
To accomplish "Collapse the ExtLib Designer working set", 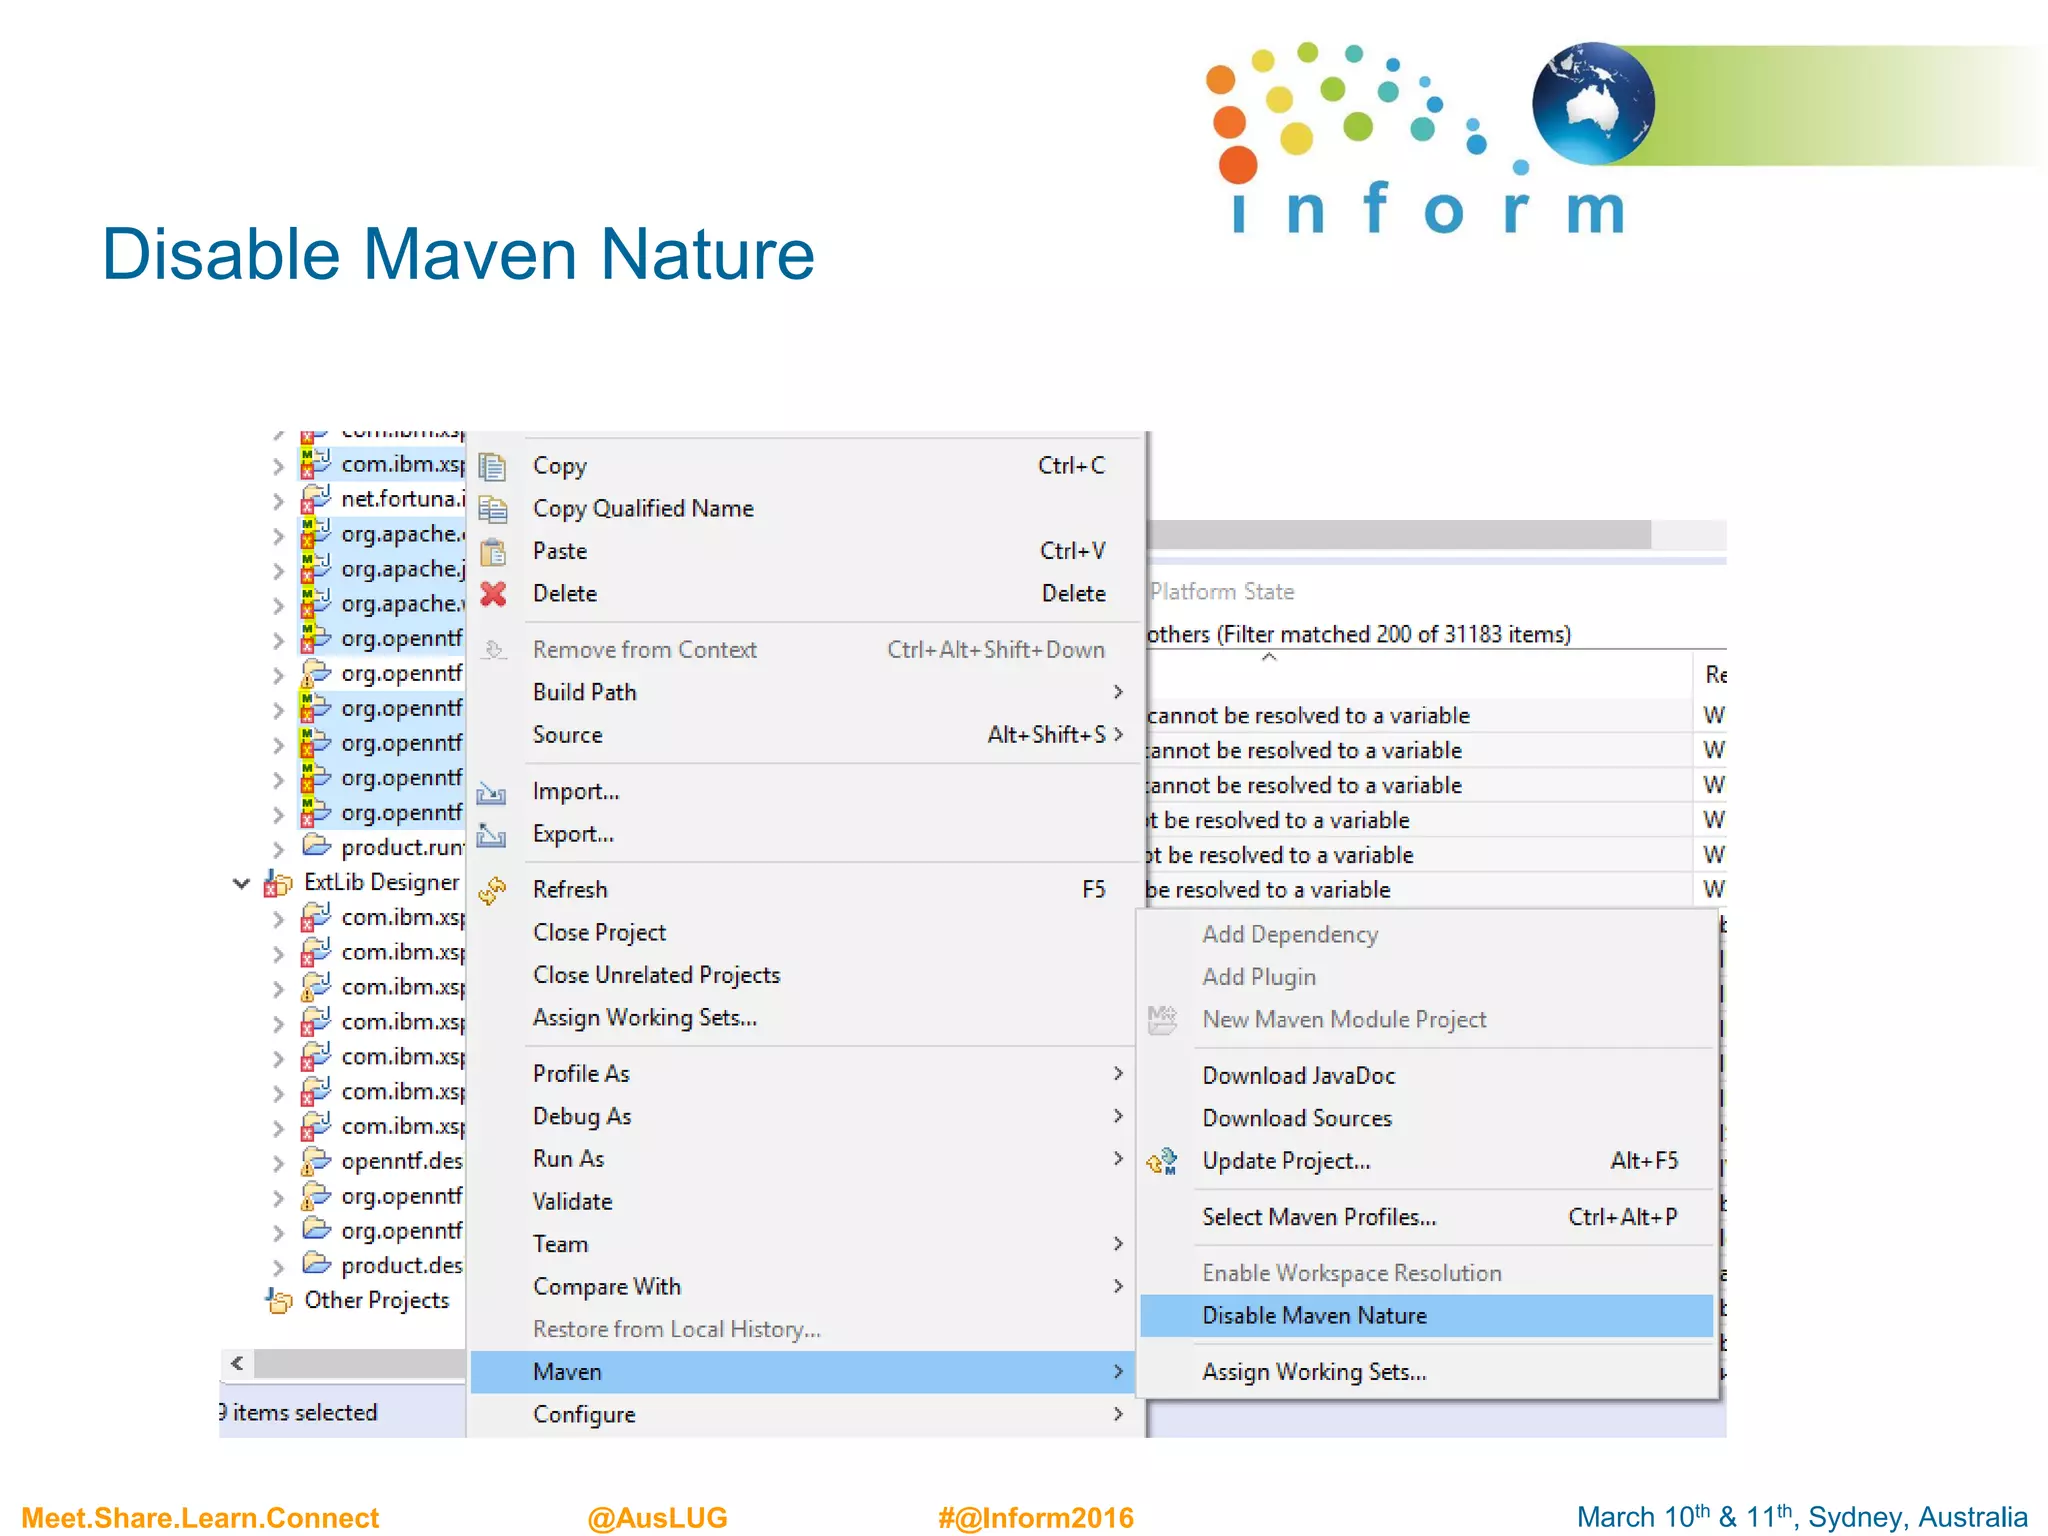I will coord(241,883).
